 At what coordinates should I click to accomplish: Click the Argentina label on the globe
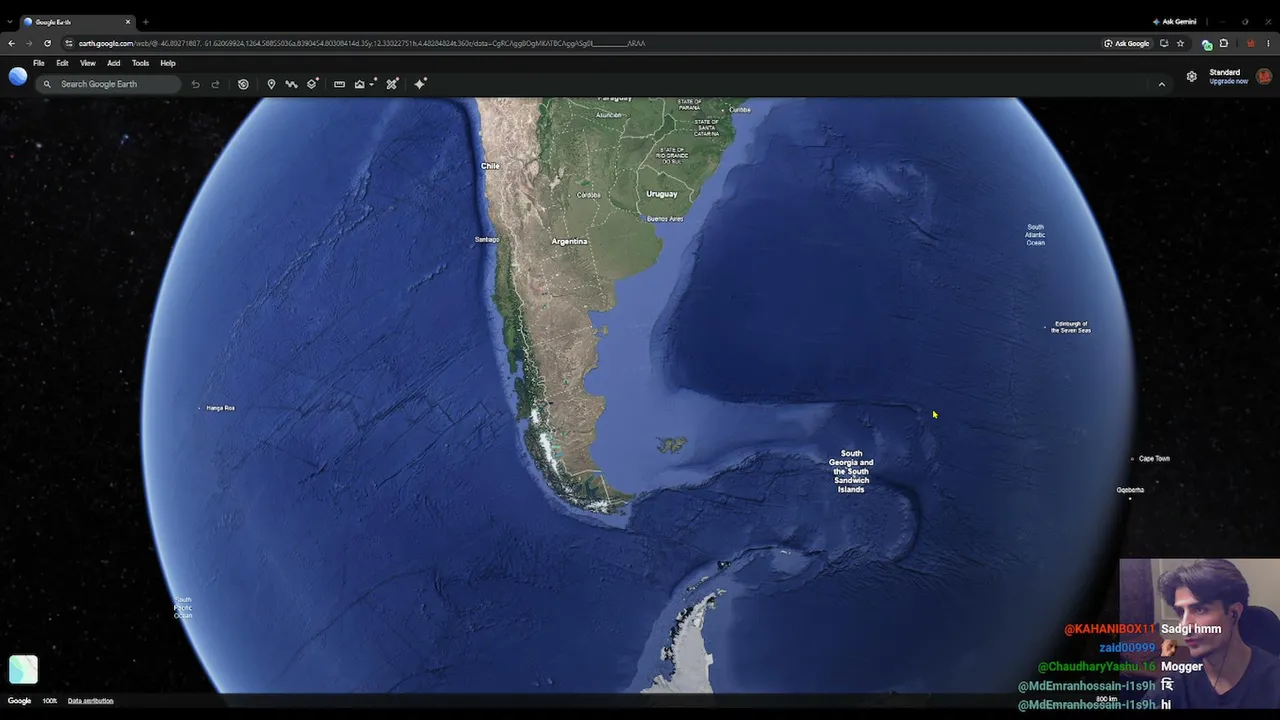(x=570, y=241)
